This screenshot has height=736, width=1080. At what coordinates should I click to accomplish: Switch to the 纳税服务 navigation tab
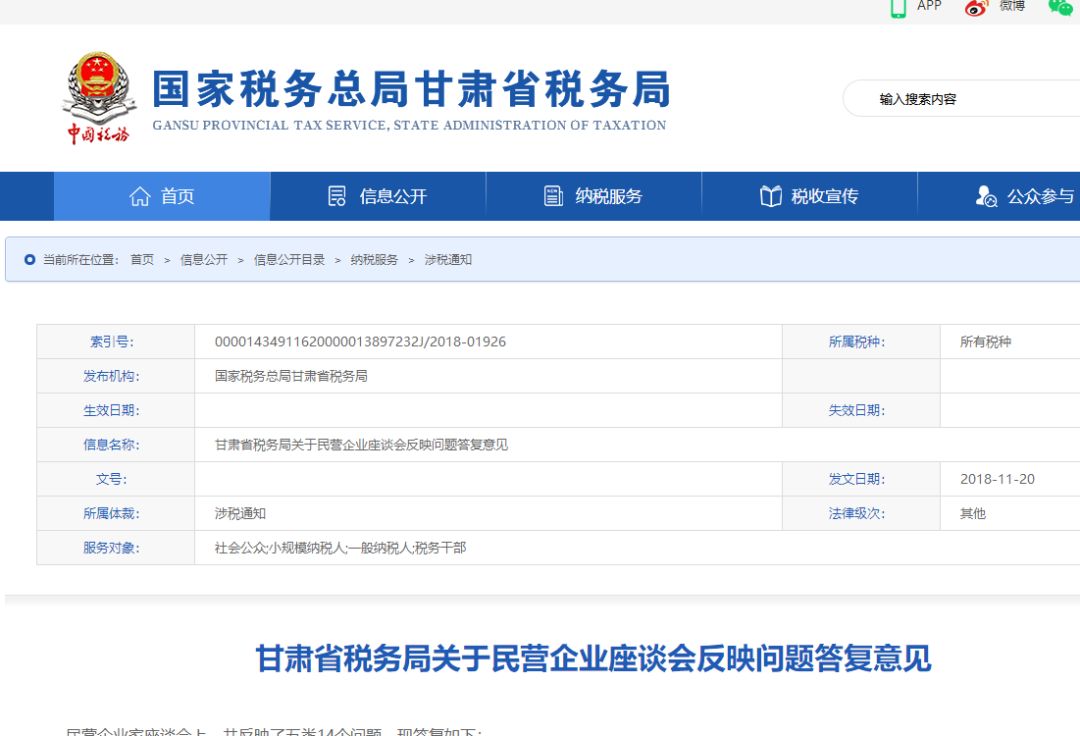coord(608,197)
